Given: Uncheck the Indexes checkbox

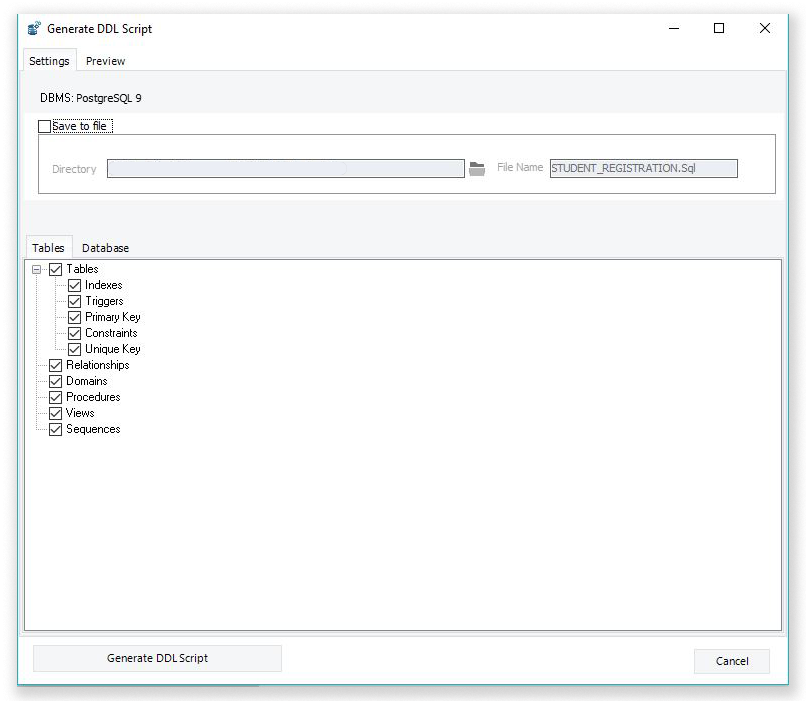Looking at the screenshot, I should 75,285.
